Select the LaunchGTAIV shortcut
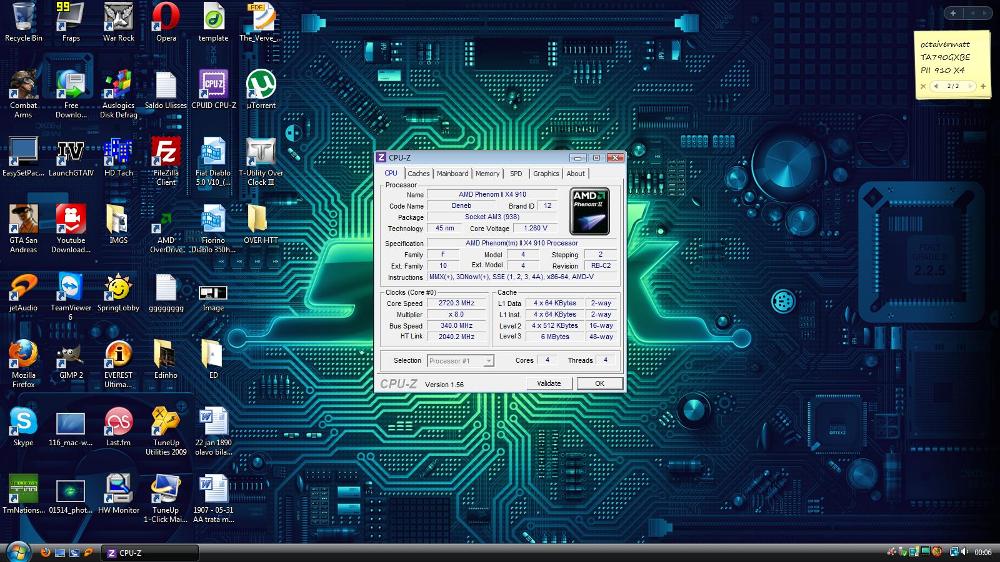 pos(71,156)
